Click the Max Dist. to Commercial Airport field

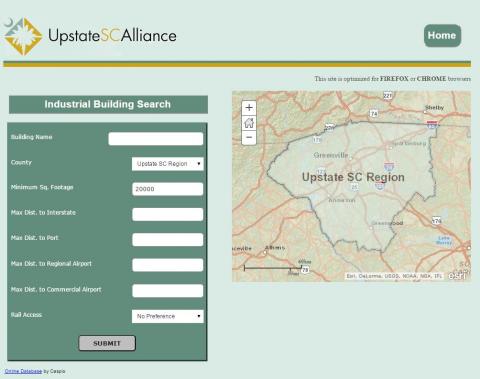click(x=168, y=291)
